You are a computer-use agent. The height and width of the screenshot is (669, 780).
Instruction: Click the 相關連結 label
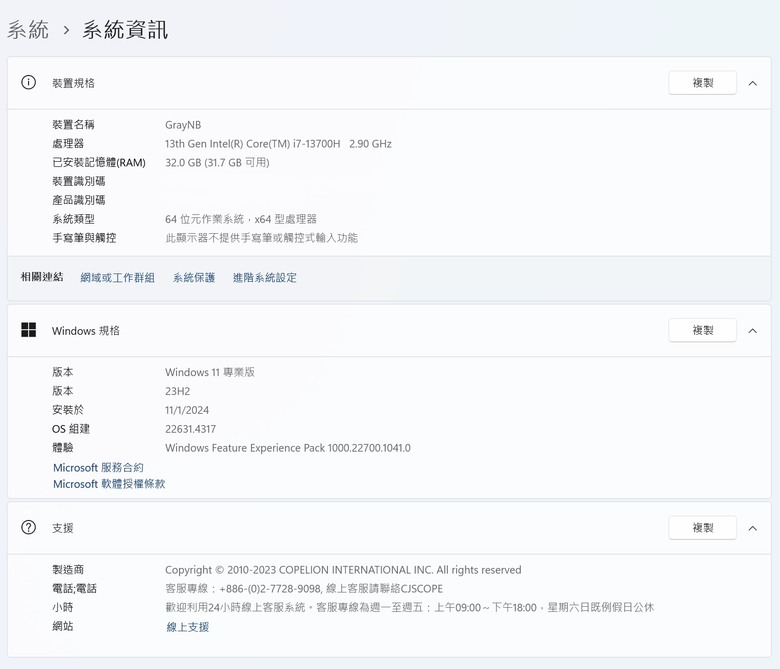[42, 277]
